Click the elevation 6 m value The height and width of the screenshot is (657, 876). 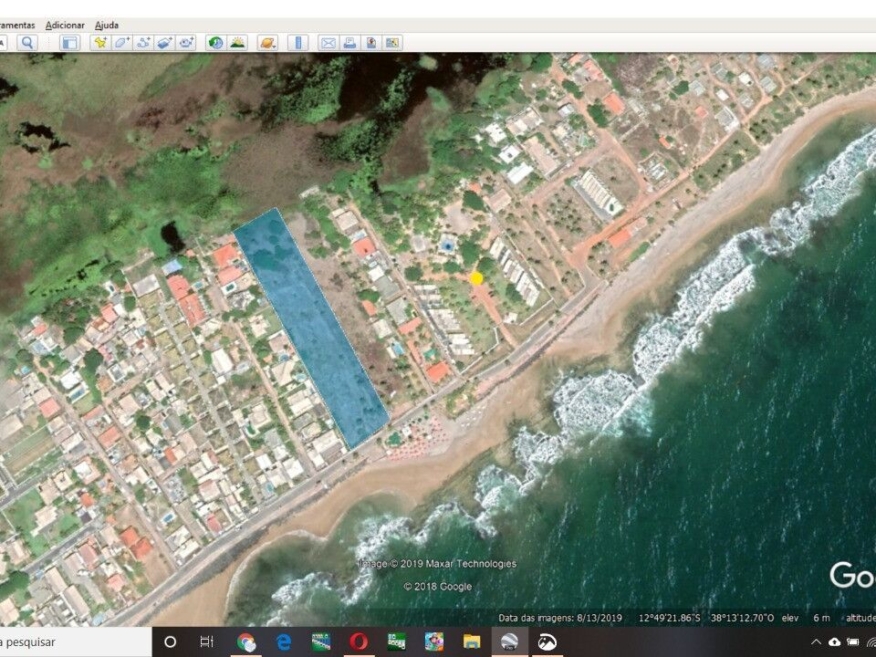click(821, 617)
